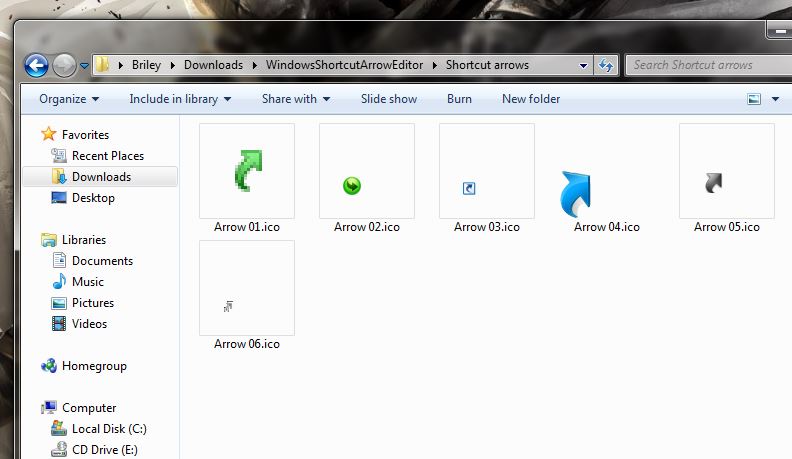
Task: Refresh the Shortcut arrows folder
Action: click(x=606, y=65)
